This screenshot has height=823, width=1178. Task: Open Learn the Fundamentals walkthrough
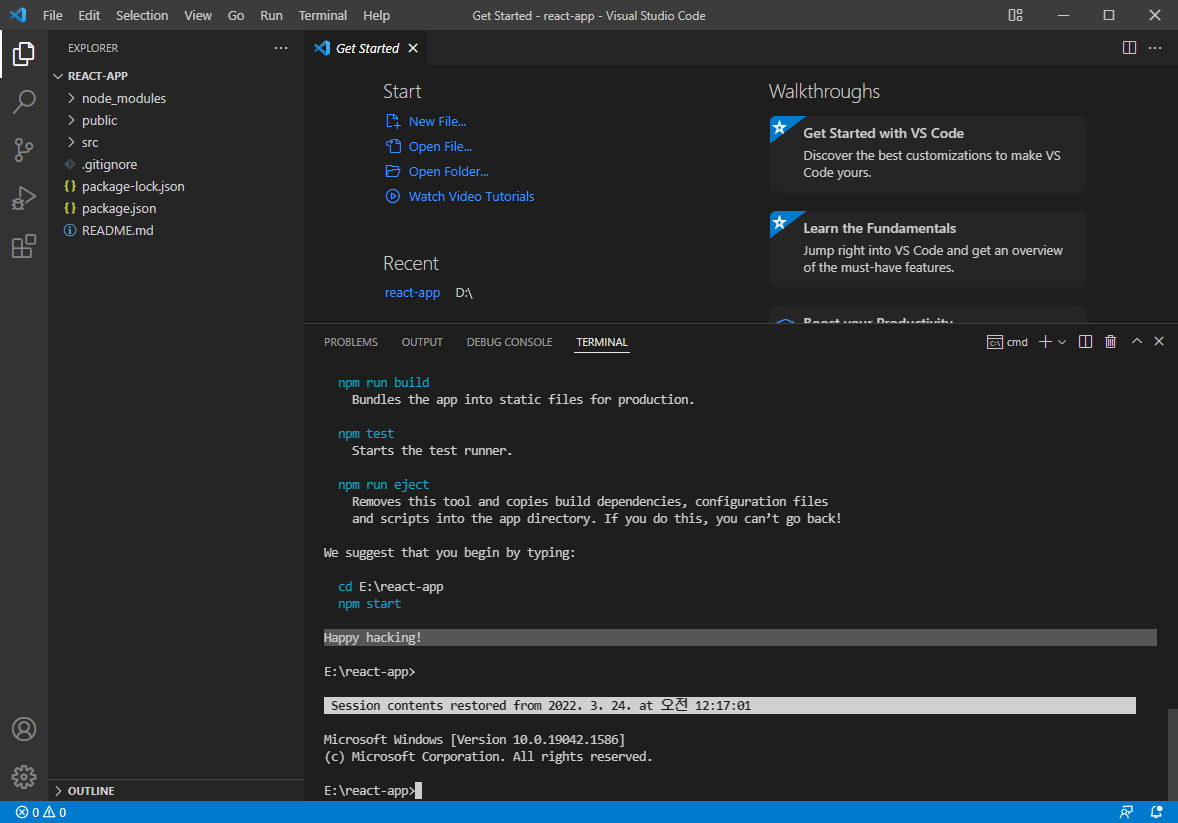click(x=928, y=249)
